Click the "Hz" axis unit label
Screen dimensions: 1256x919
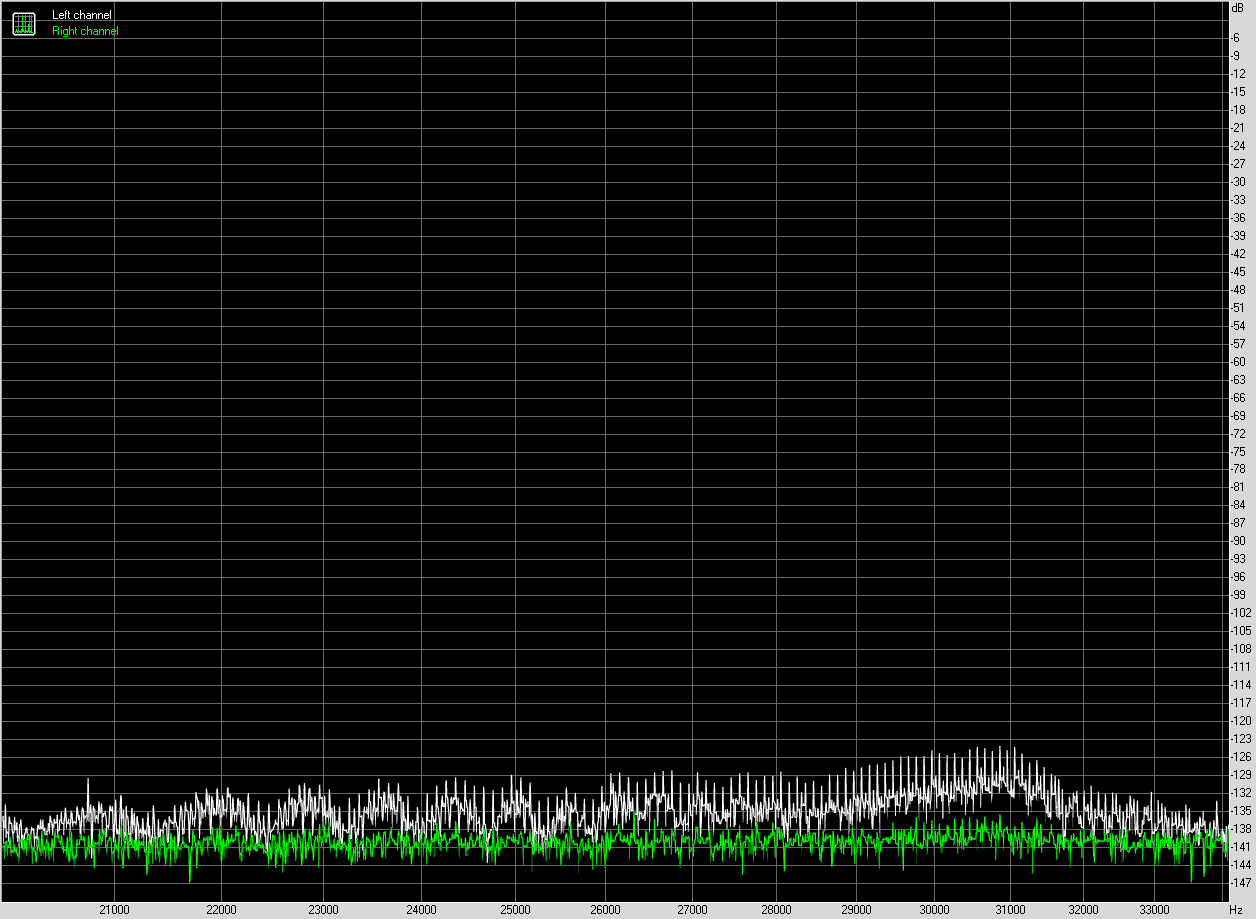click(x=1238, y=909)
